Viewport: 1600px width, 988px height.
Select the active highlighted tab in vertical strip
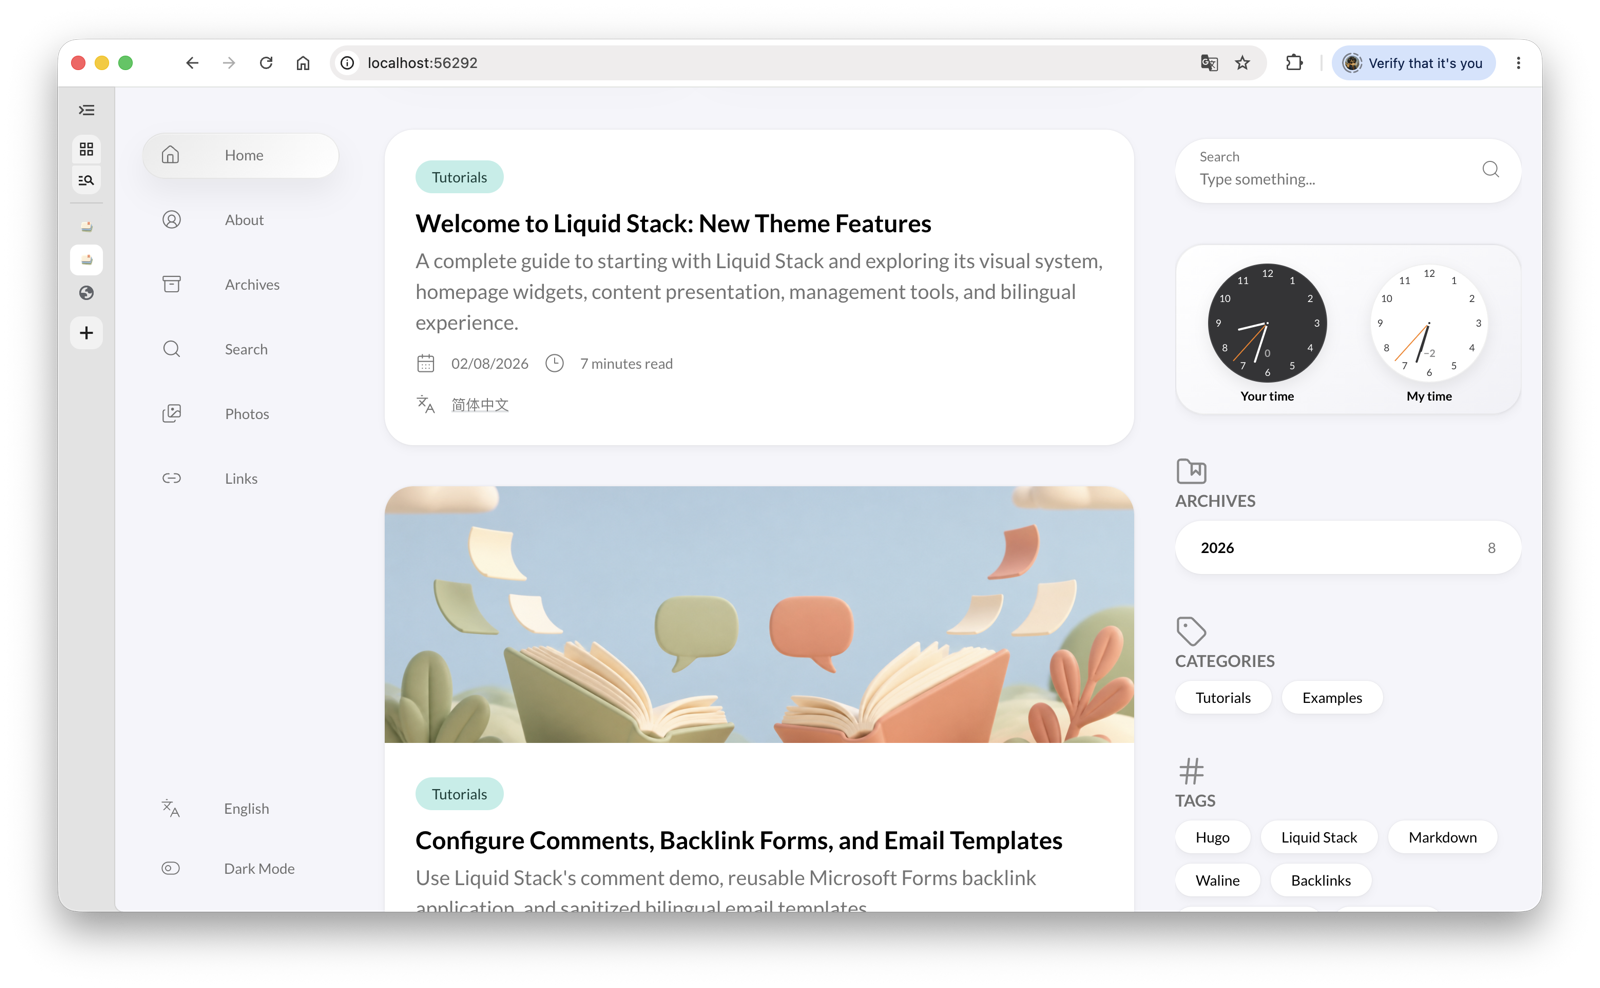point(87,260)
